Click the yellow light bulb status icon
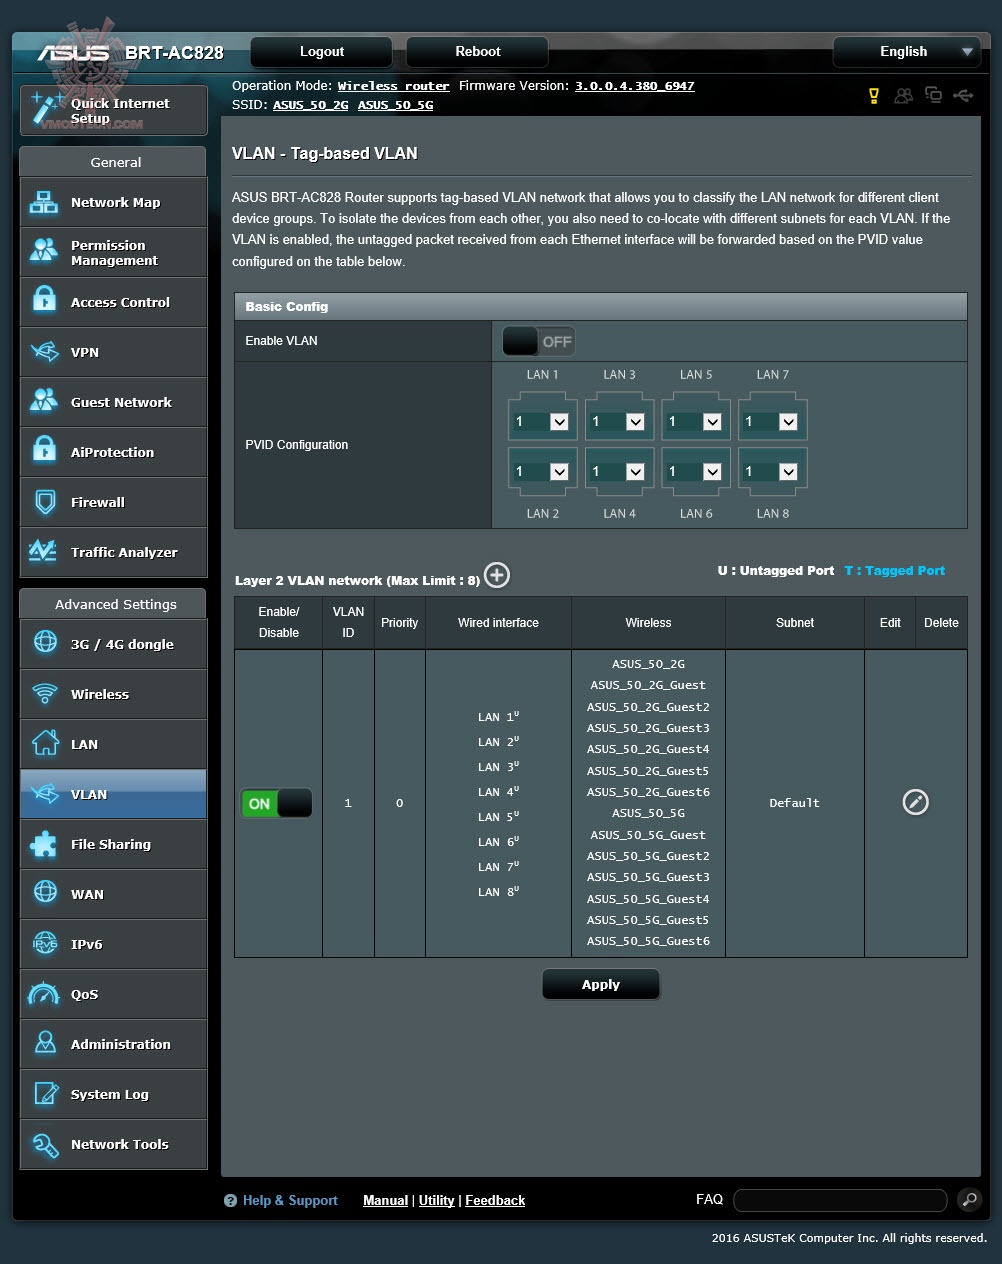The image size is (1002, 1264). click(x=873, y=96)
